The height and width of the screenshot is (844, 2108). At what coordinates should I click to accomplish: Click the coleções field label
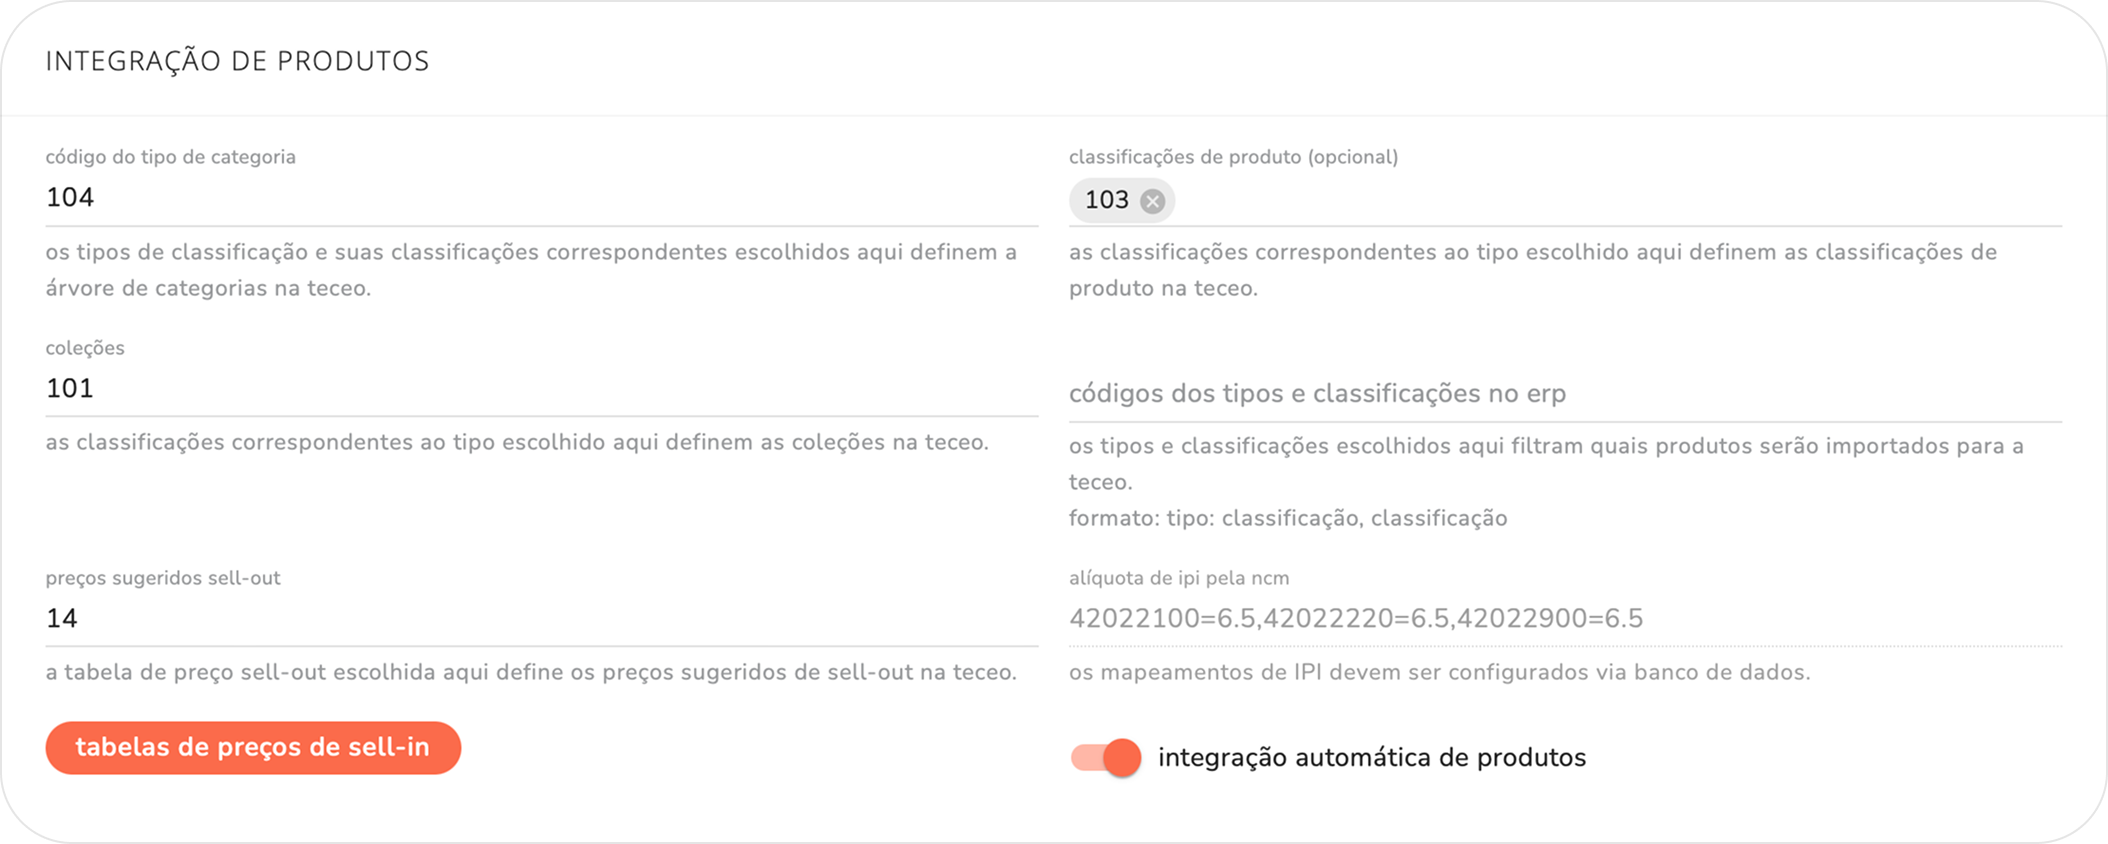(85, 348)
